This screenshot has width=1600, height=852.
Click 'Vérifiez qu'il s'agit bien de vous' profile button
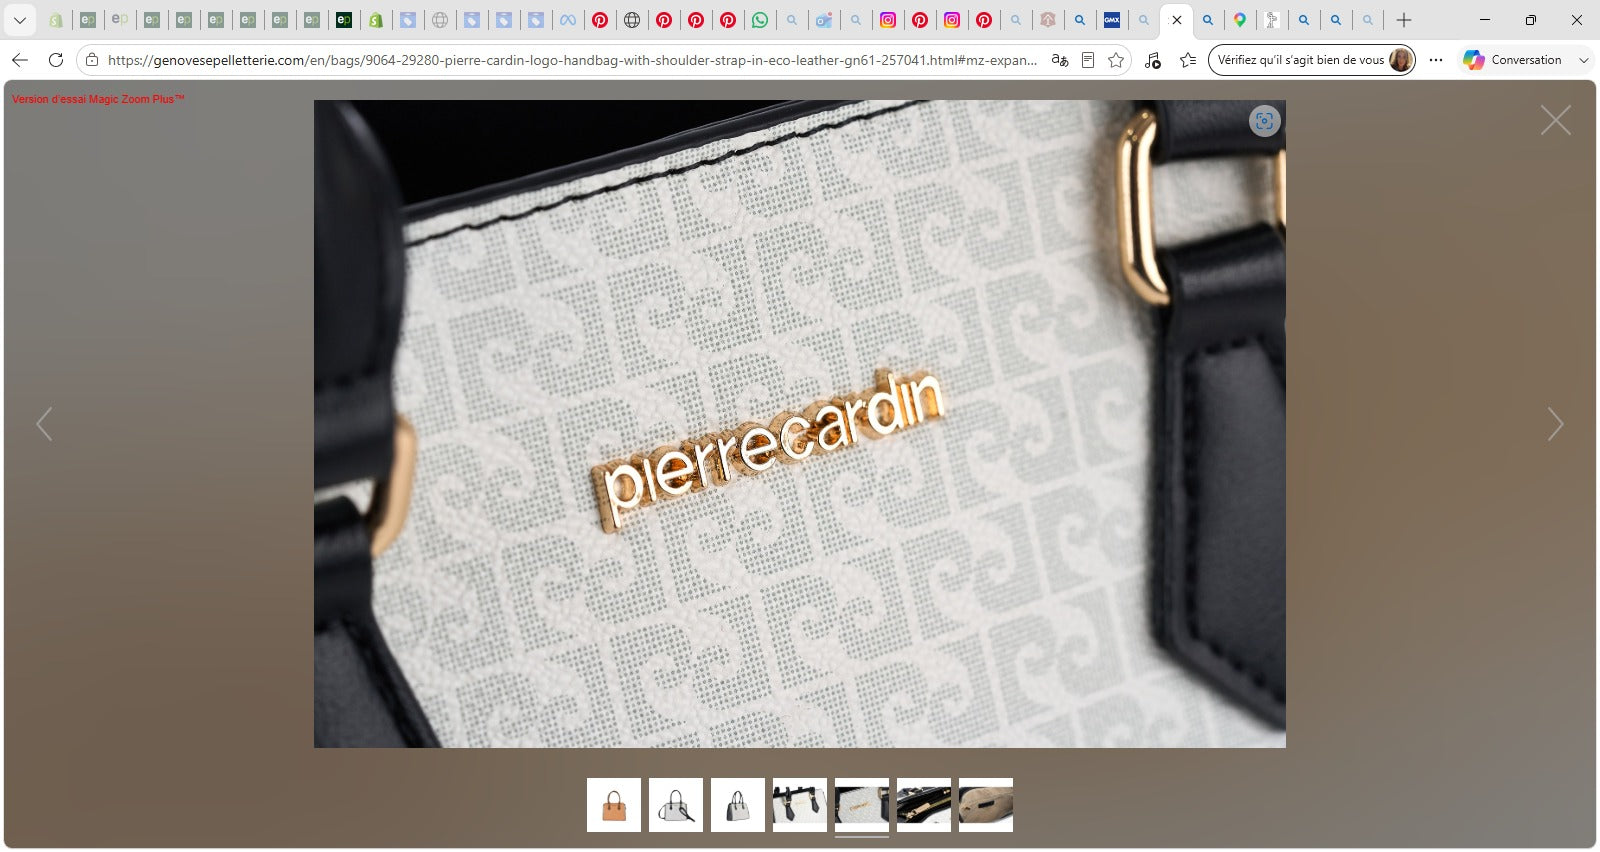click(x=1312, y=60)
